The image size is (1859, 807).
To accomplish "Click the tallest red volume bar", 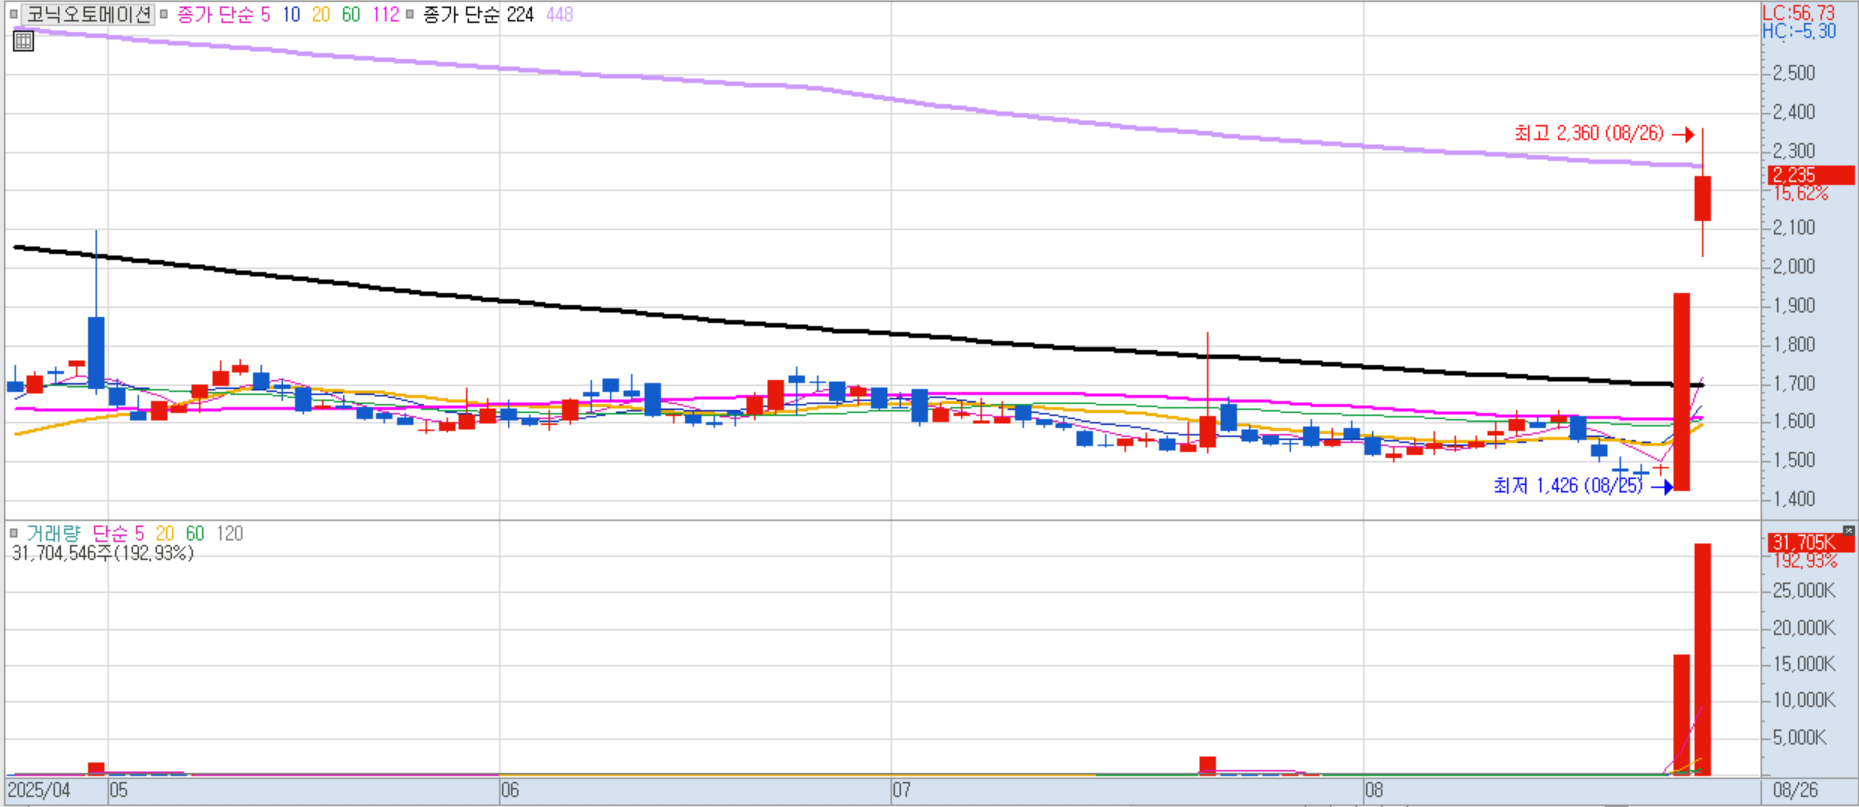I will pyautogui.click(x=1702, y=659).
